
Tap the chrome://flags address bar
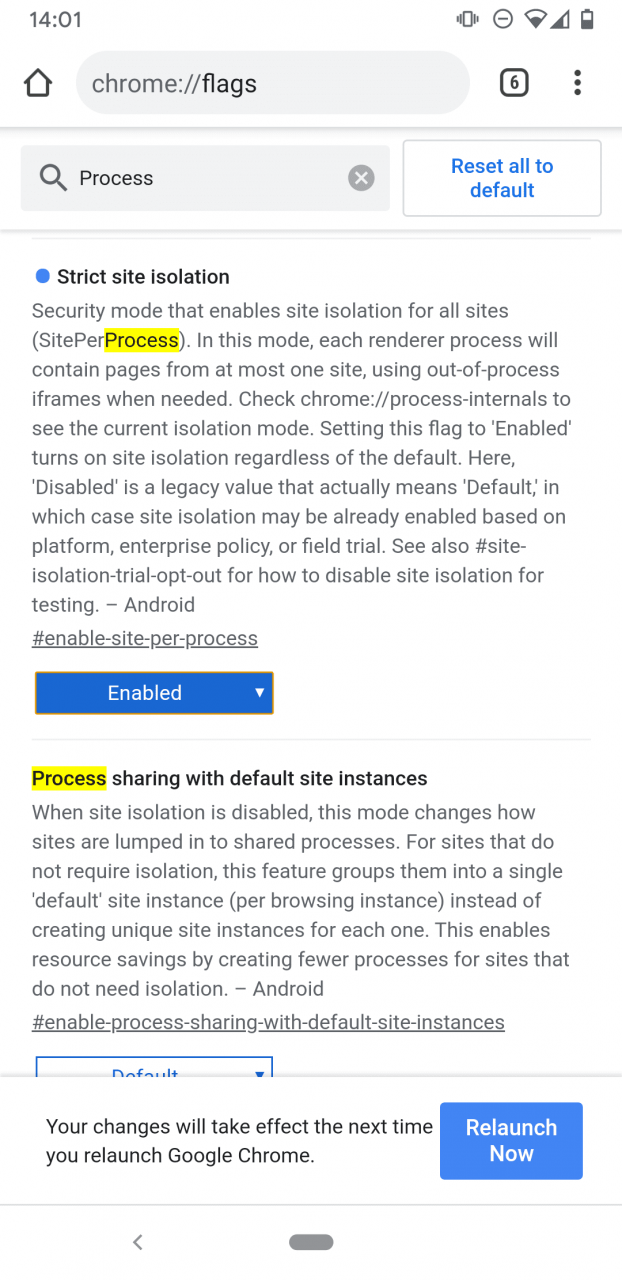tap(272, 83)
